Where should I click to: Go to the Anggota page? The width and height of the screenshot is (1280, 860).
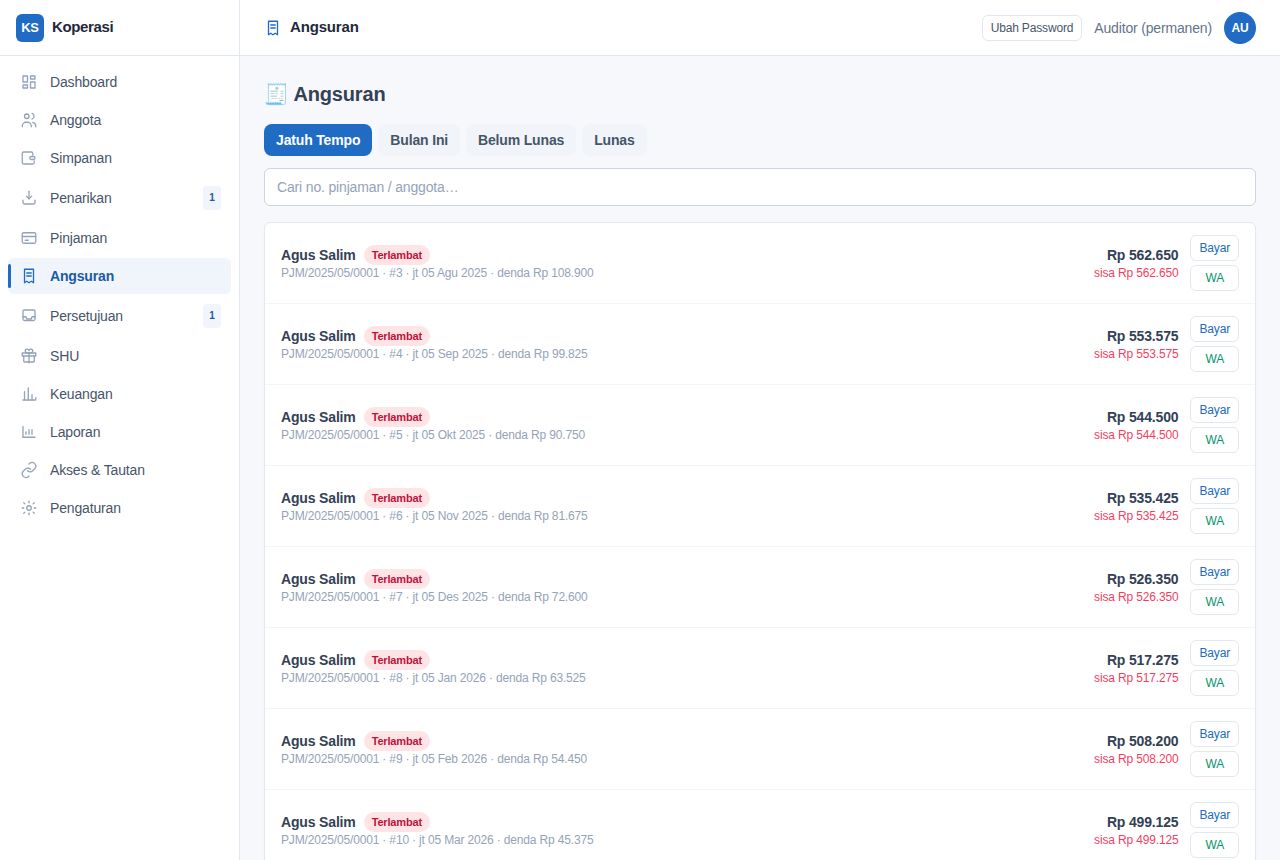[x=119, y=120]
